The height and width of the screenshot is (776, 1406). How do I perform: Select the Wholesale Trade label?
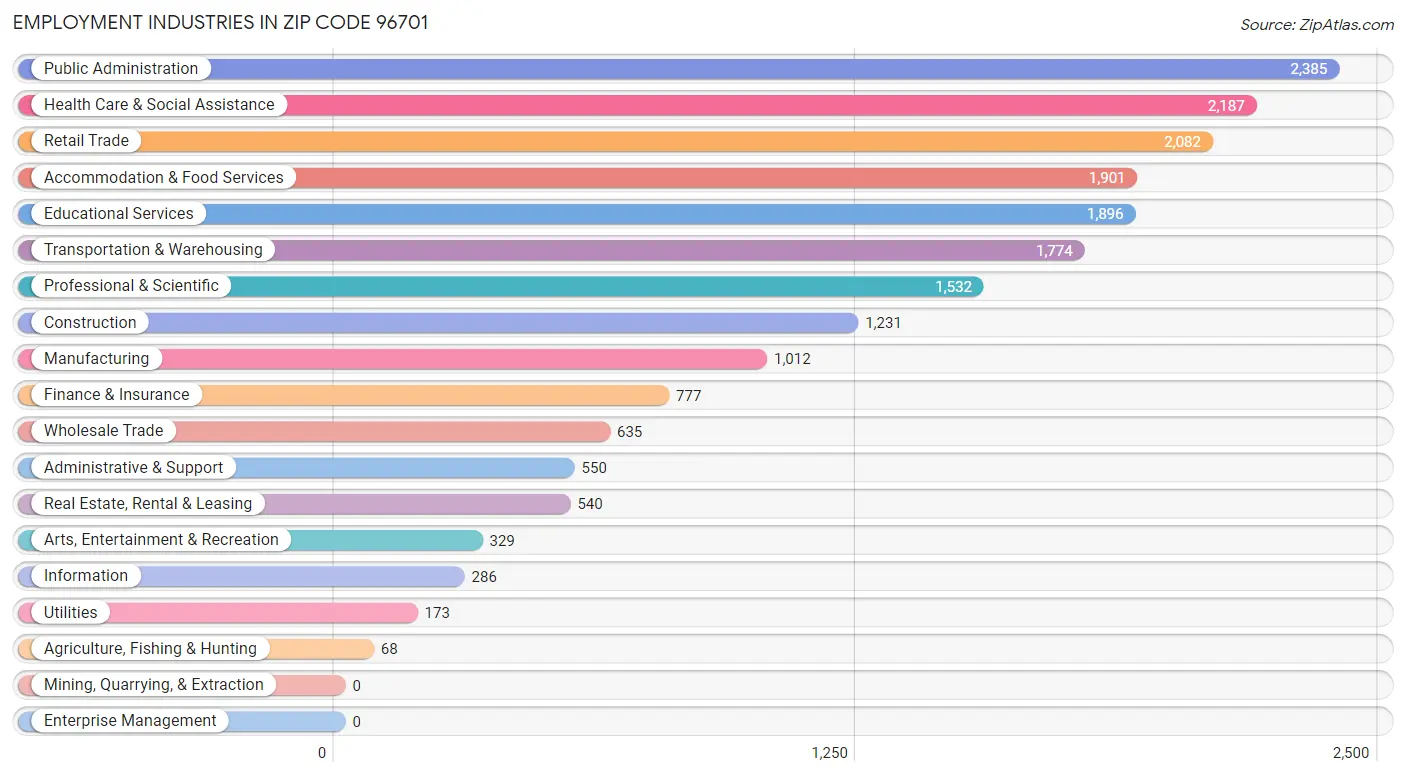104,431
